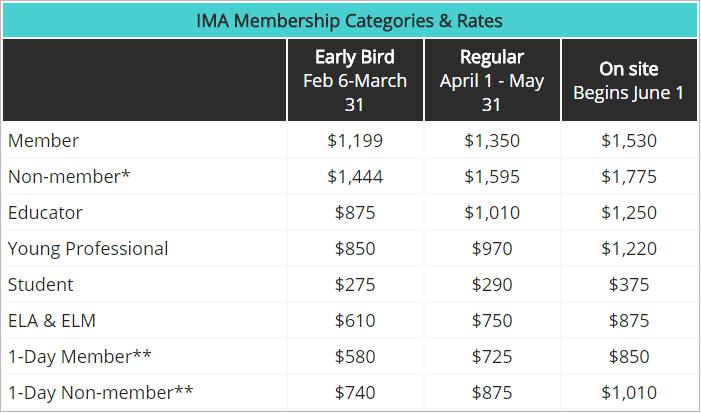Click the $1,250 Educator on-site price
The width and height of the screenshot is (701, 413).
click(x=629, y=213)
